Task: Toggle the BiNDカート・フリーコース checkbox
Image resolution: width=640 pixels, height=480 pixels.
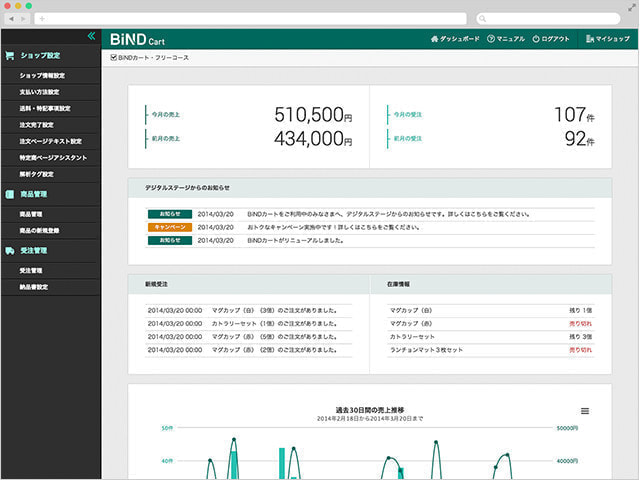Action: click(x=113, y=58)
